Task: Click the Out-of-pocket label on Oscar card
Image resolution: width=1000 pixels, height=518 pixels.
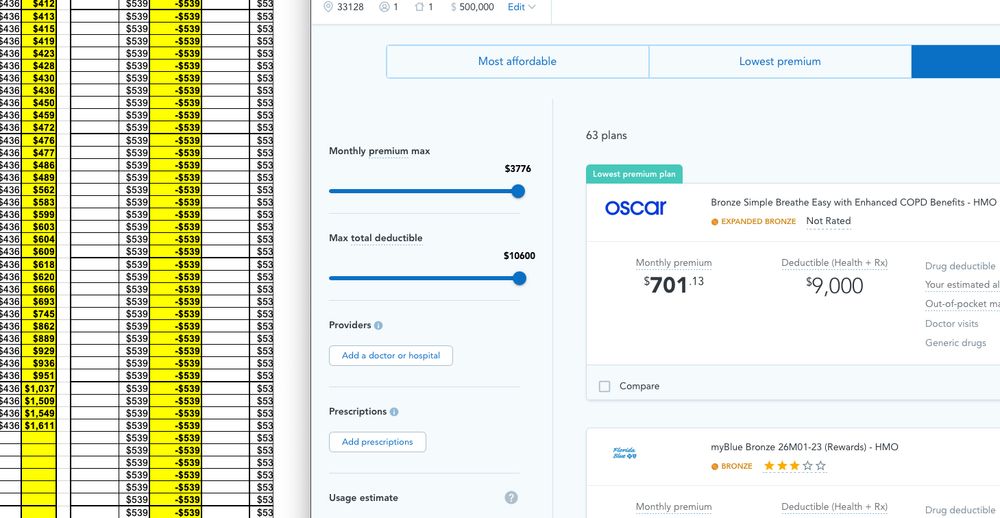Action: pyautogui.click(x=962, y=304)
